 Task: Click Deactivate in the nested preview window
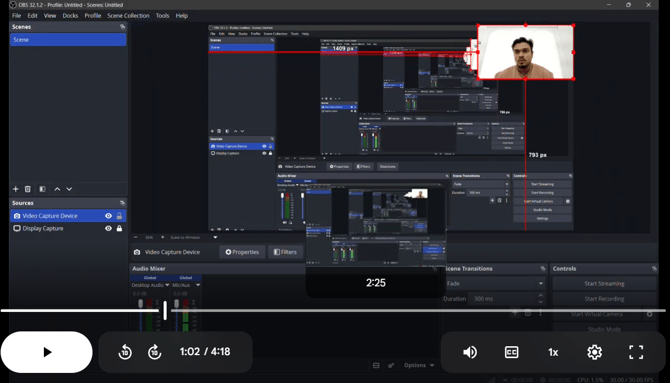tap(387, 166)
